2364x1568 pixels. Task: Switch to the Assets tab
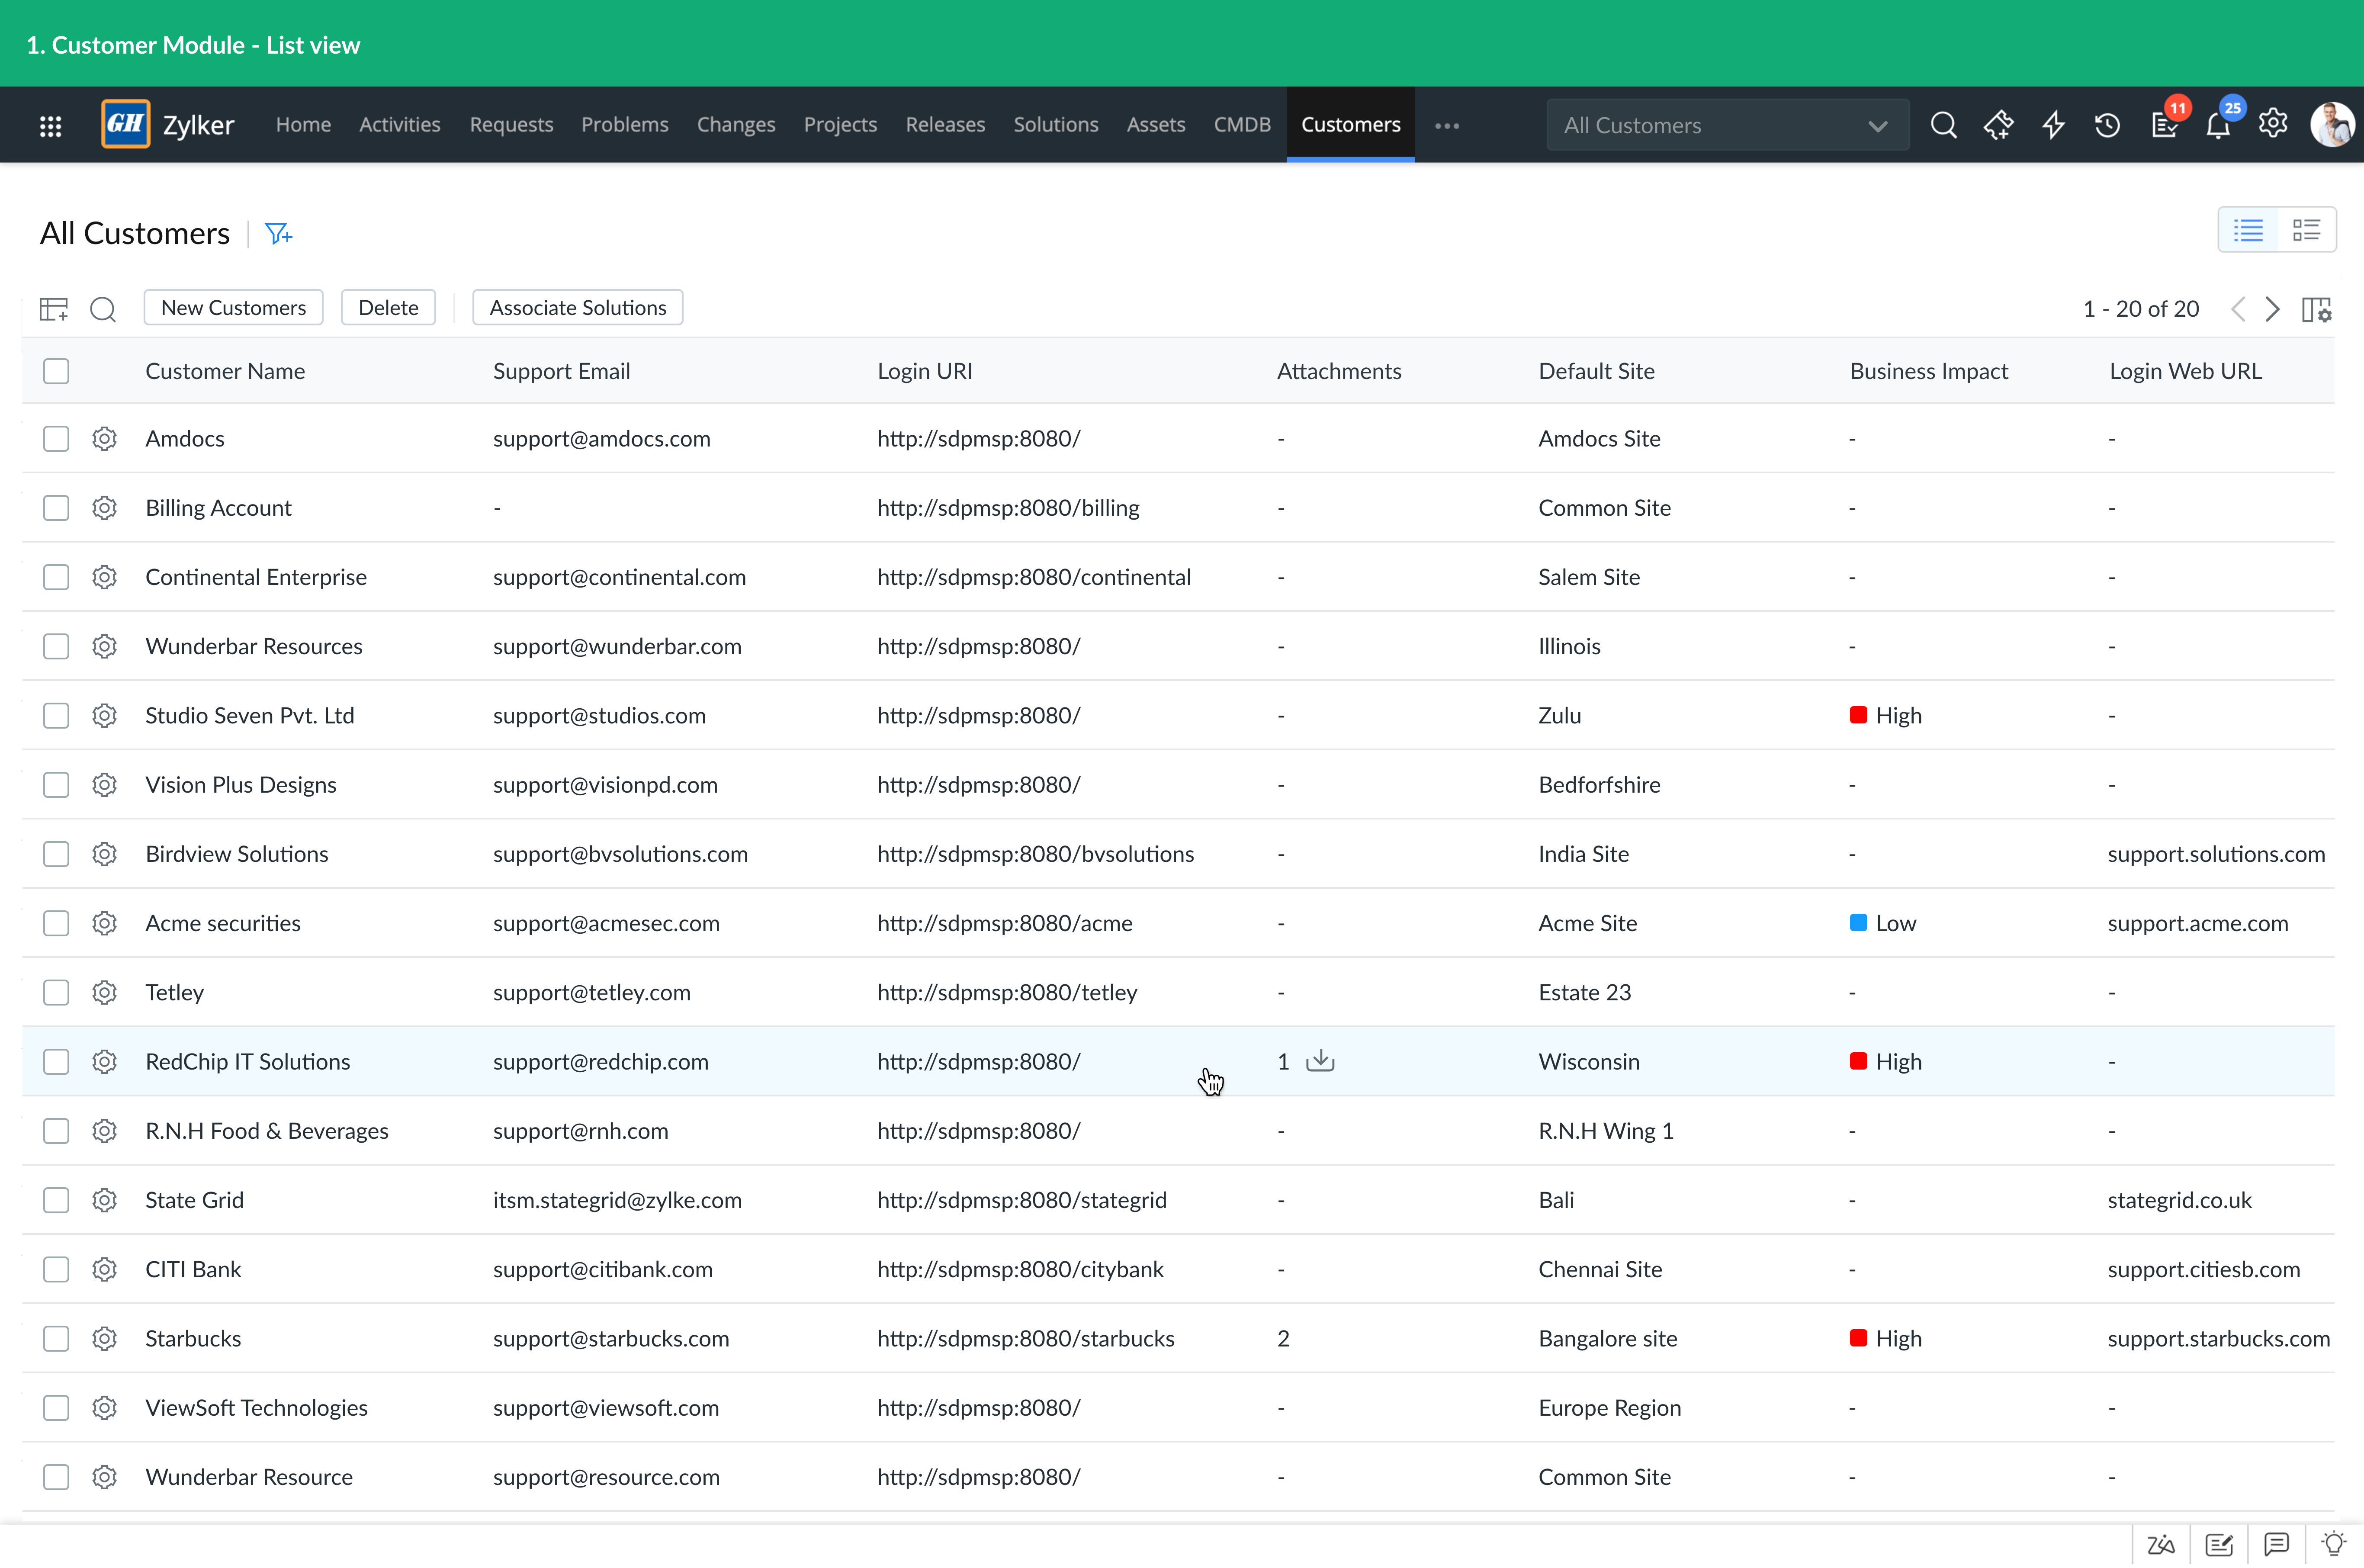point(1155,125)
